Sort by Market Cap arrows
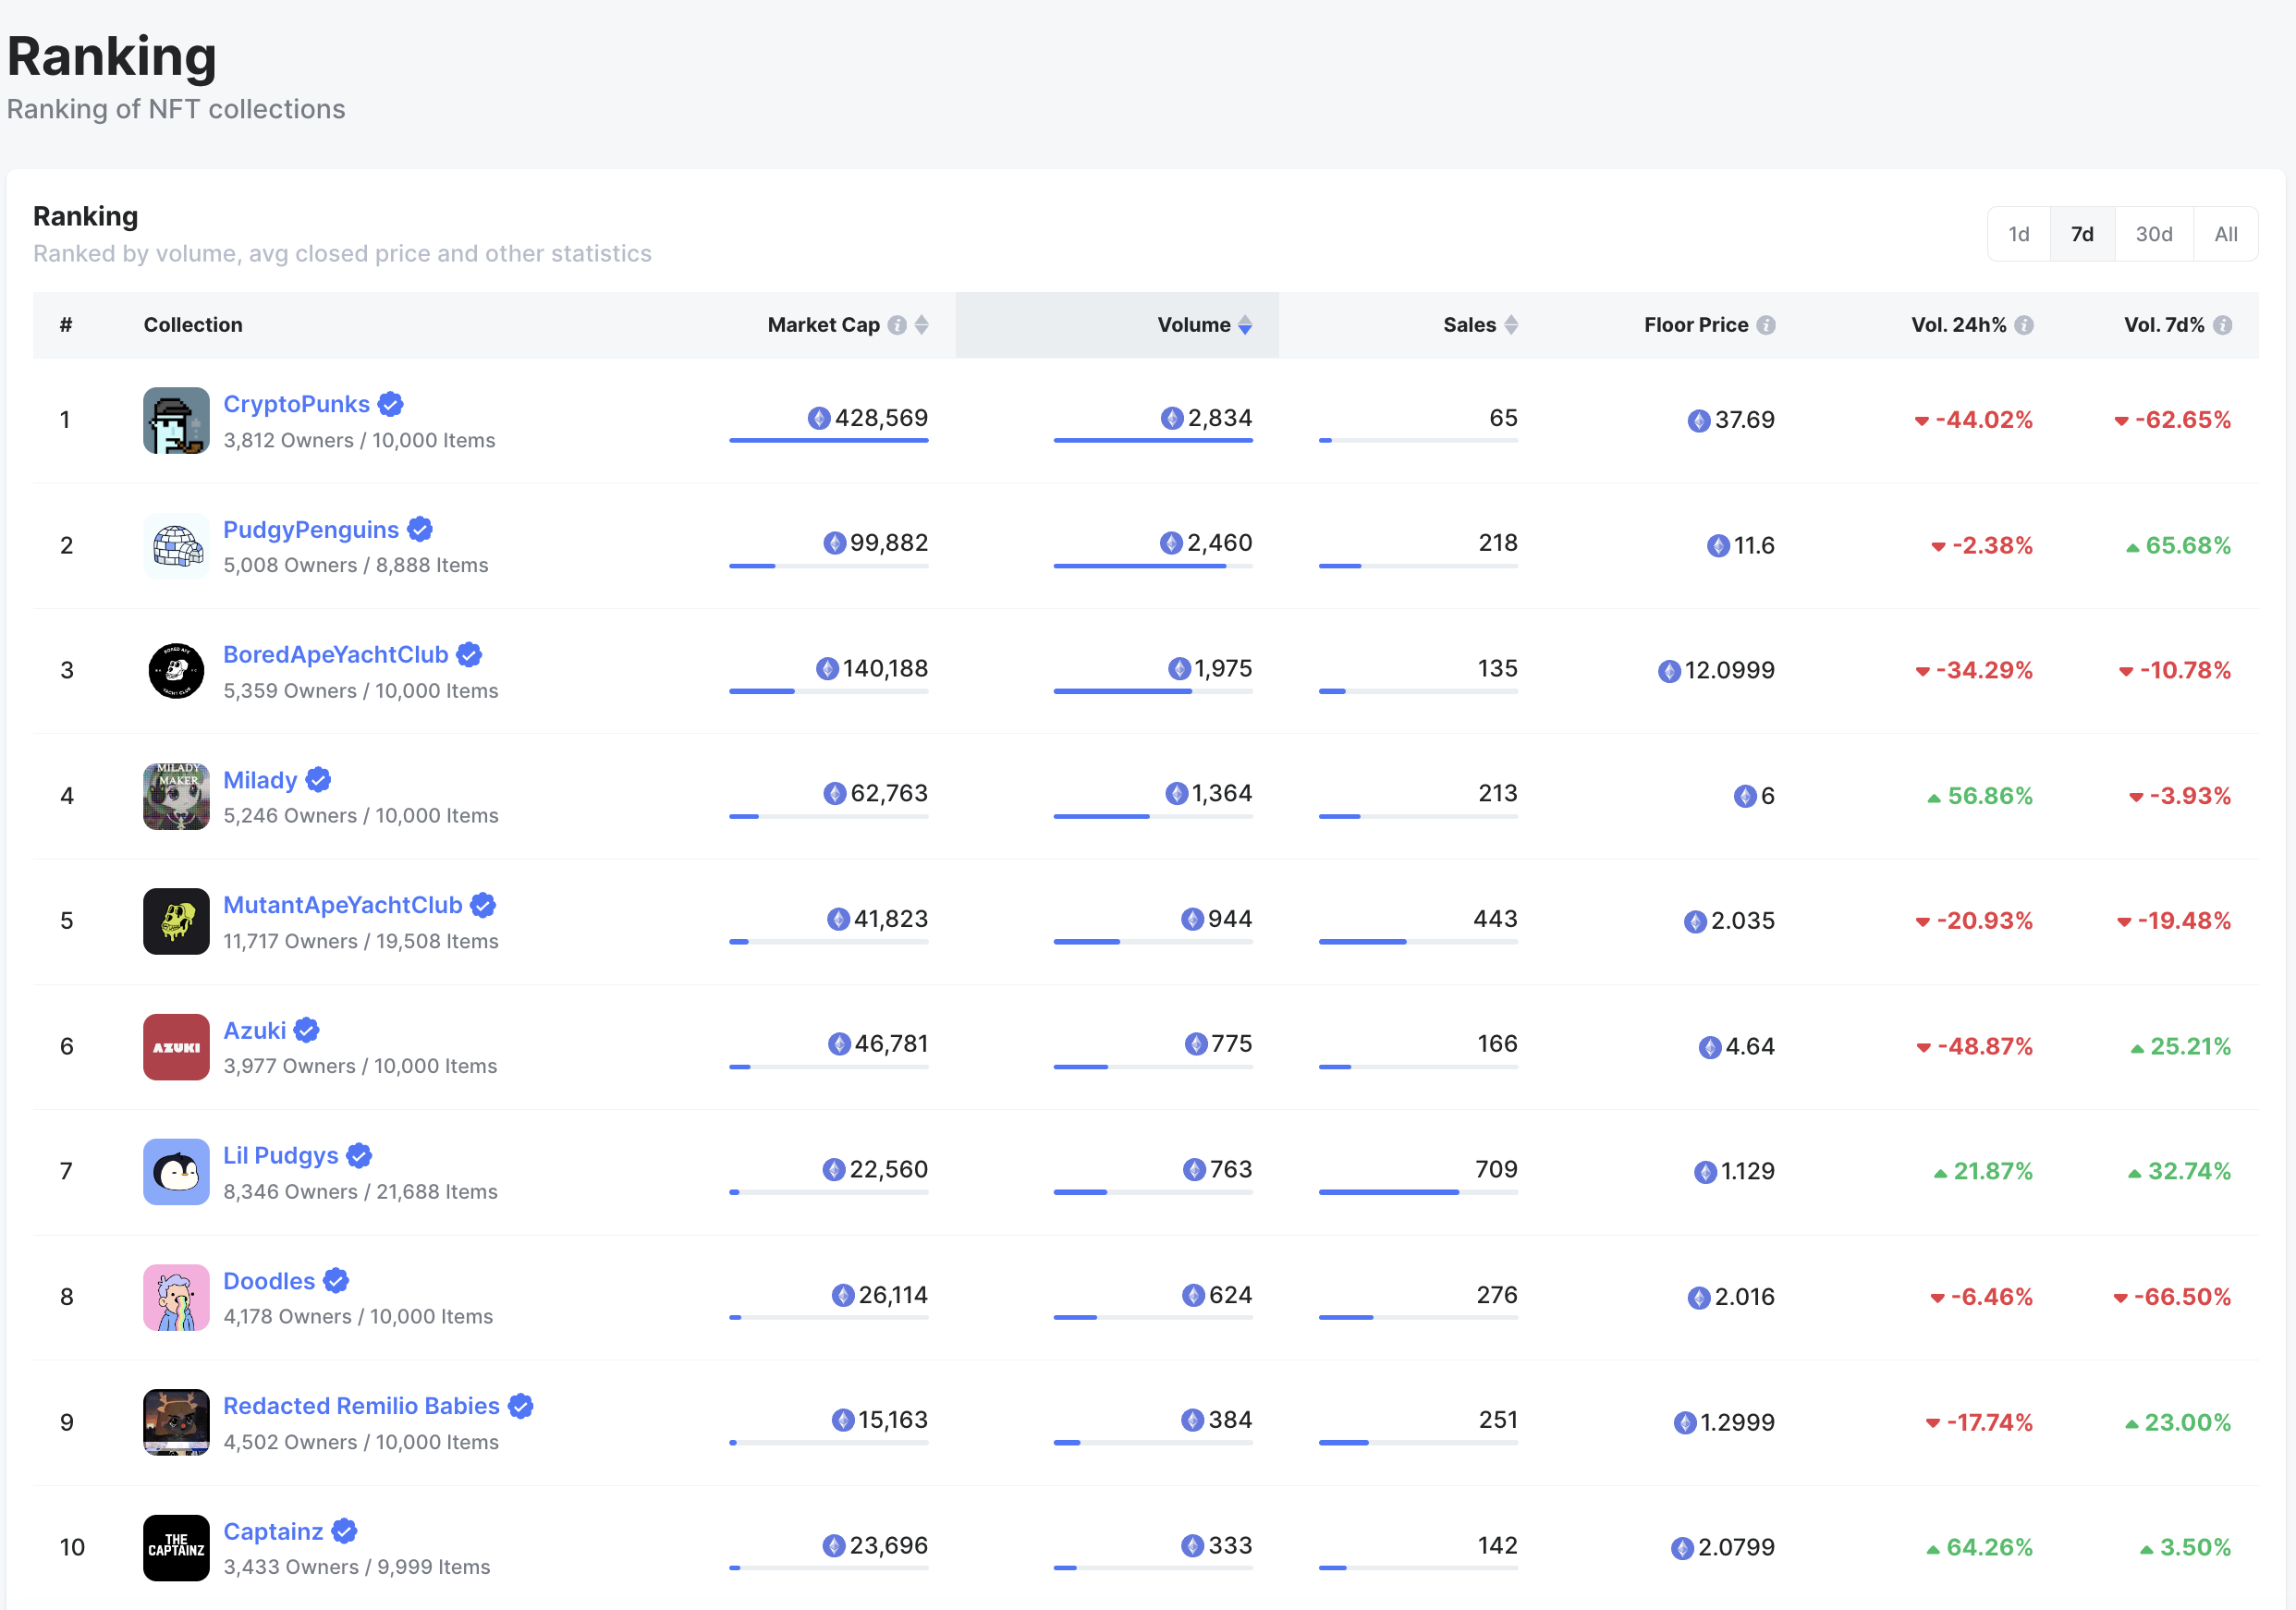Screen dimensions: 2296x1610 coord(922,325)
